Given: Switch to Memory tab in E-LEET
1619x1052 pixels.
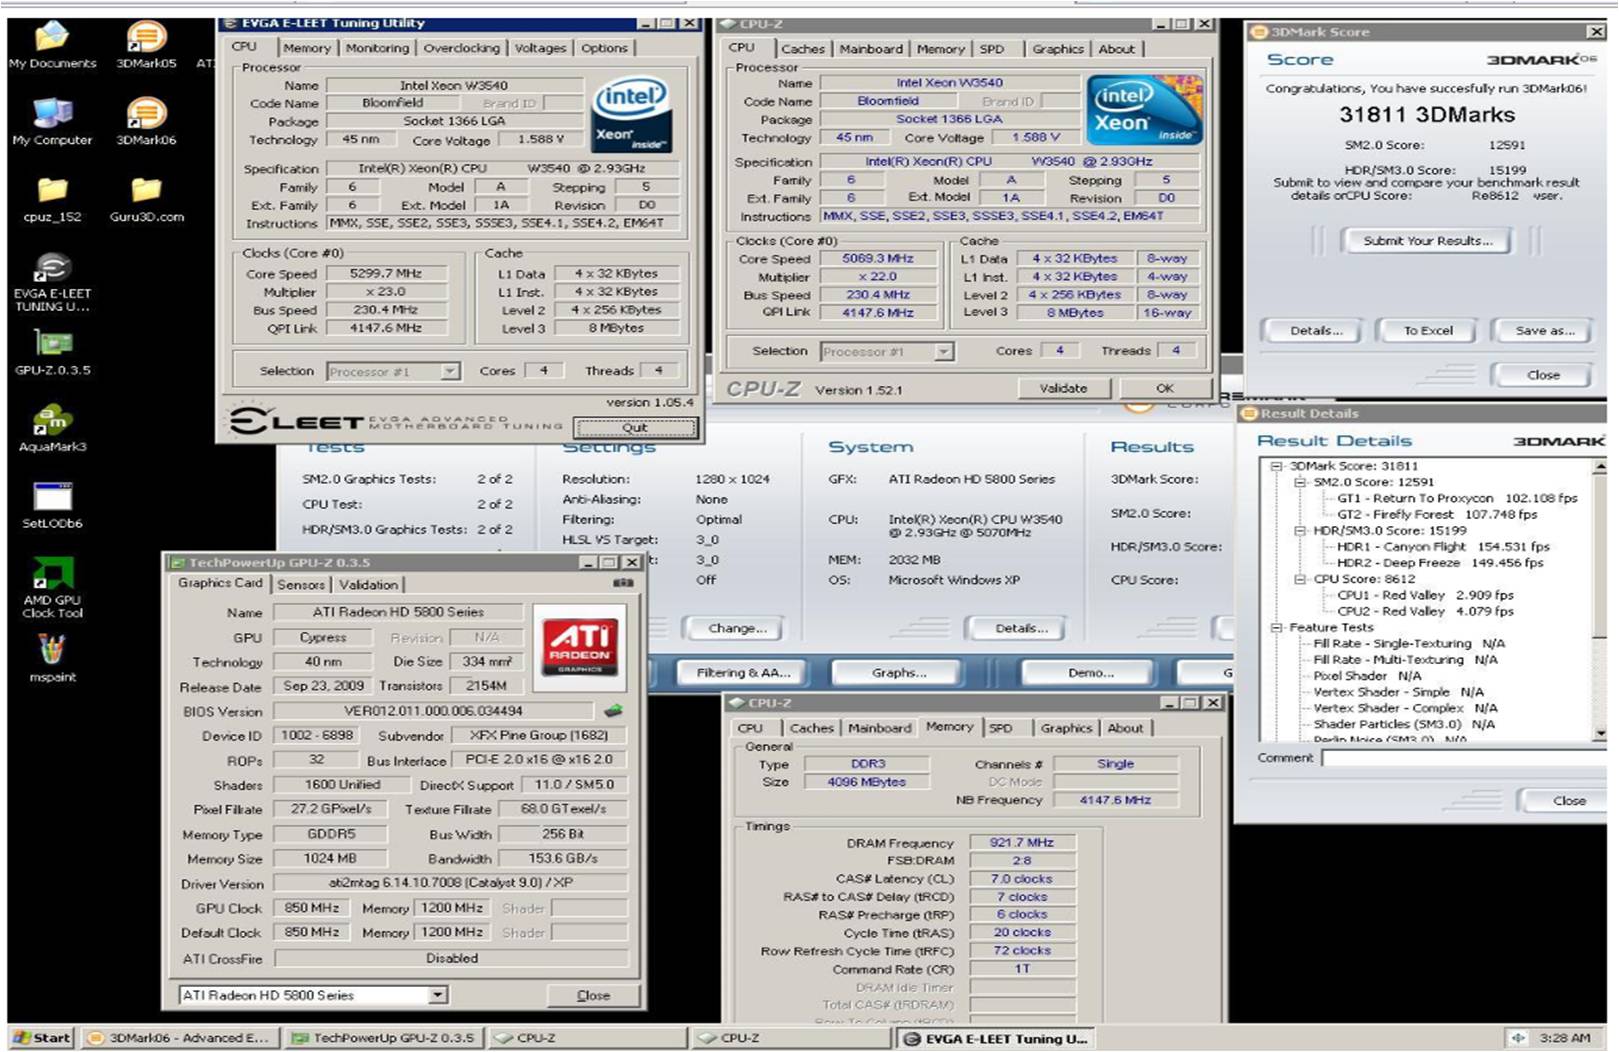Looking at the screenshot, I should click(306, 48).
